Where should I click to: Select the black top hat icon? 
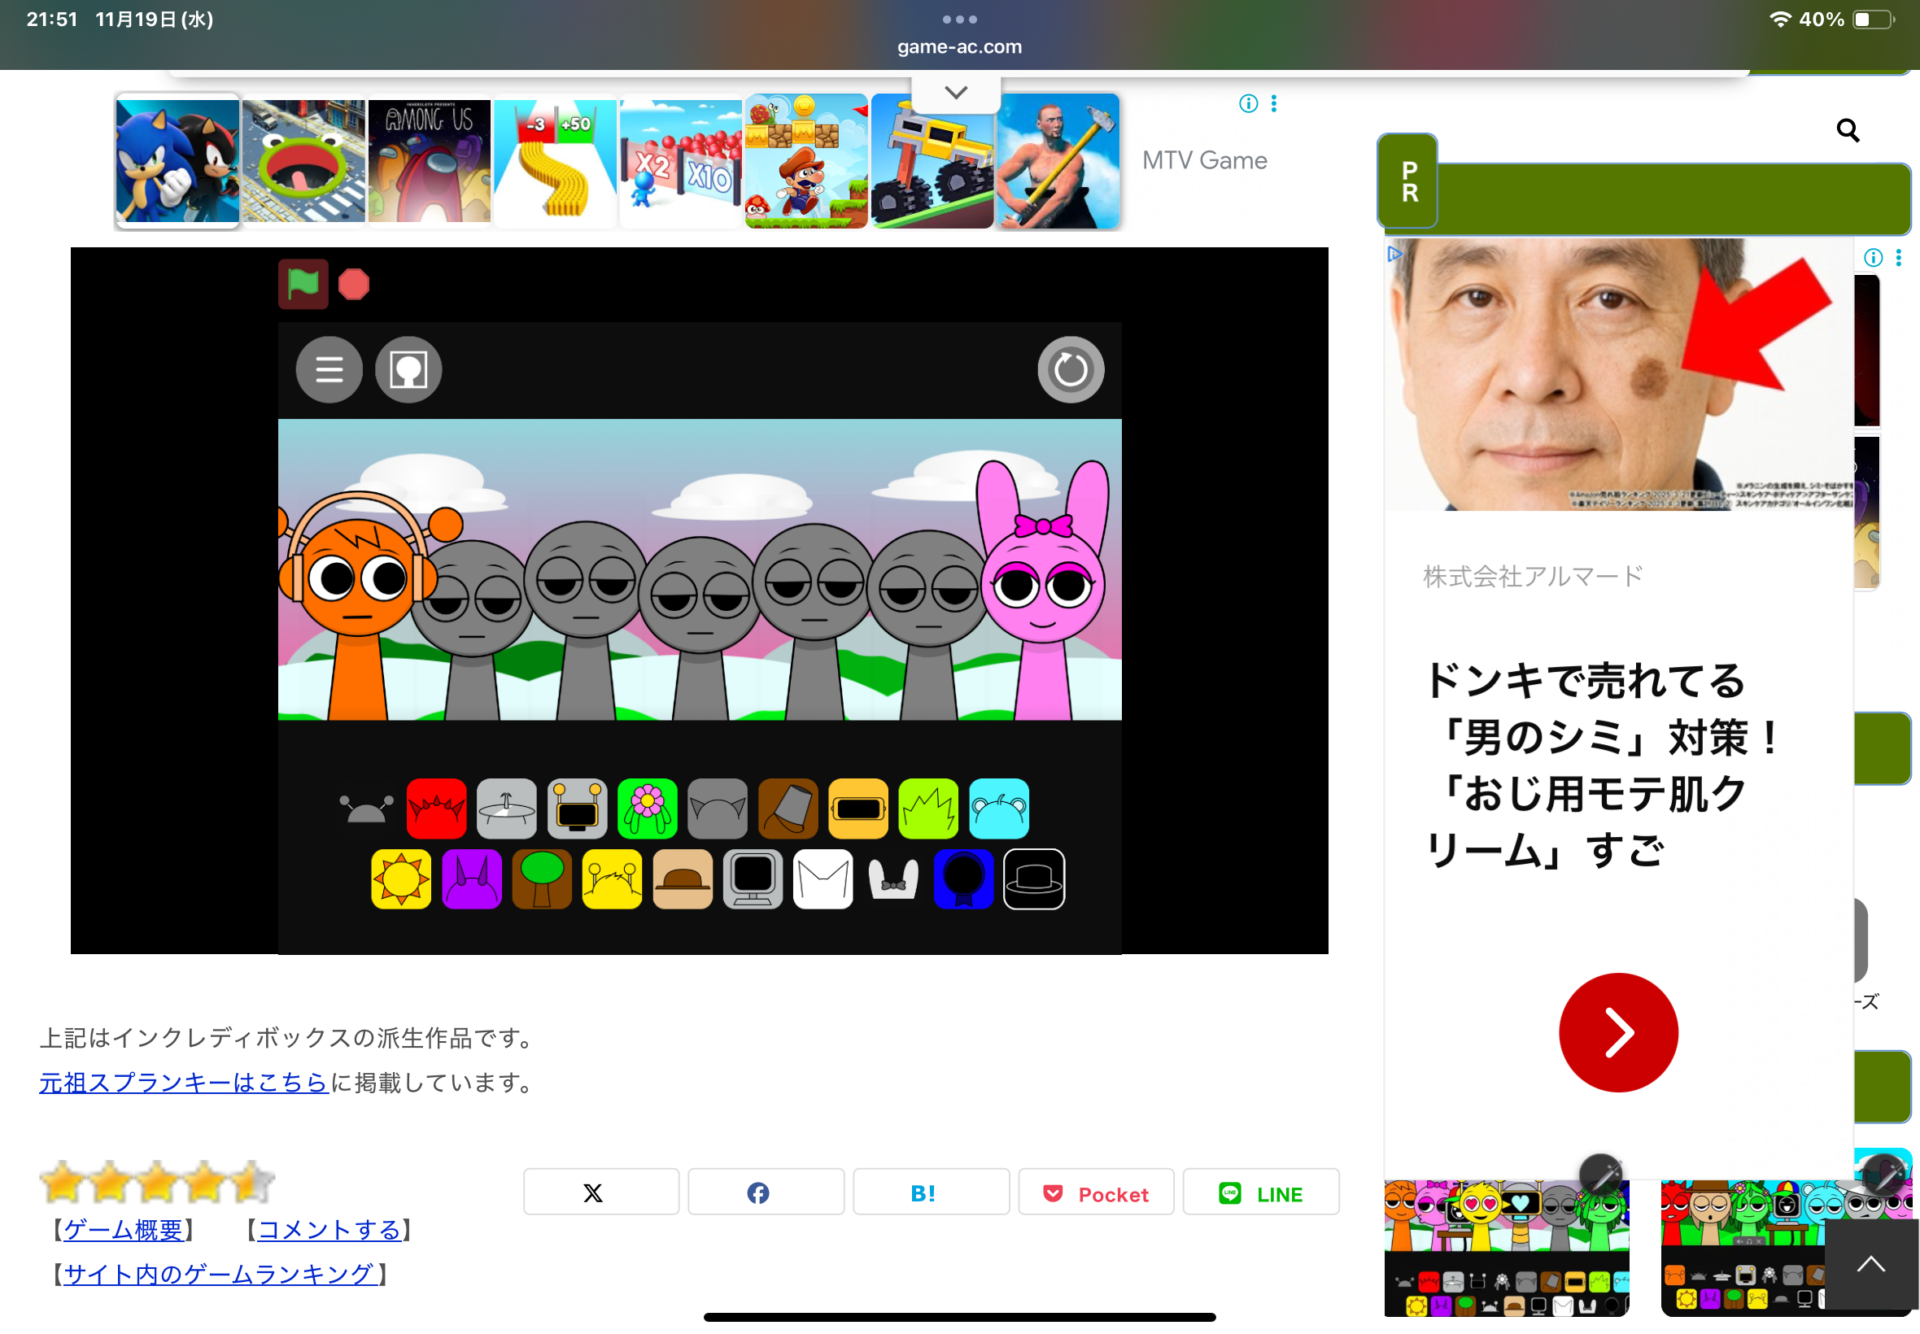coord(1033,879)
